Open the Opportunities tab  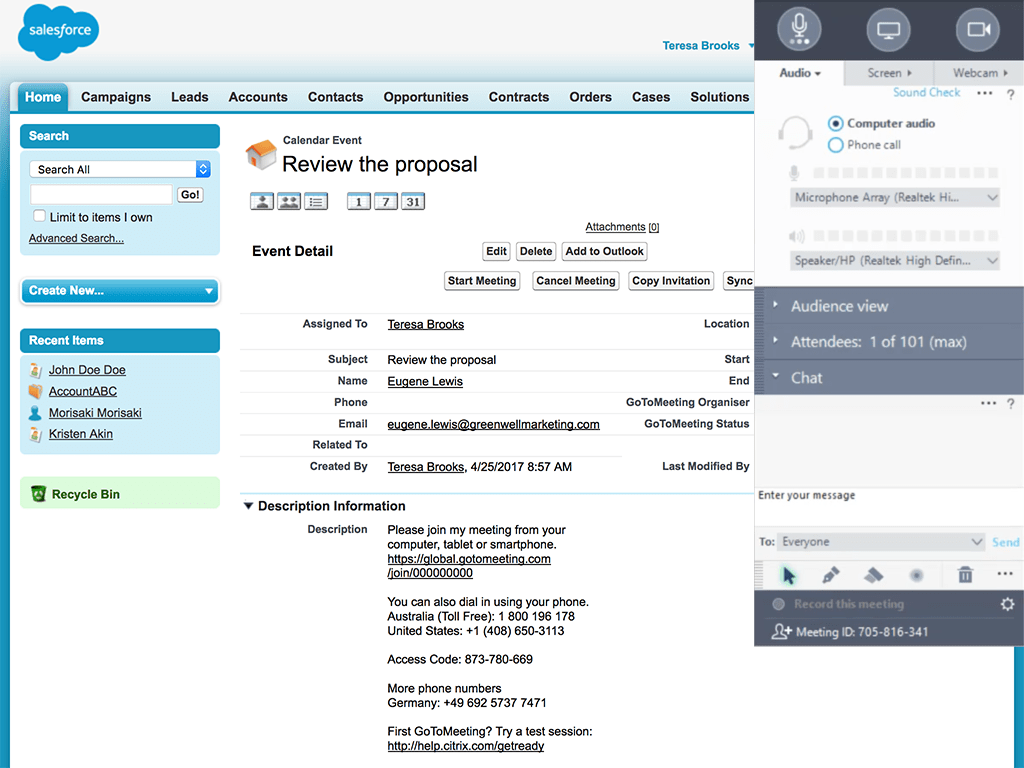coord(426,97)
